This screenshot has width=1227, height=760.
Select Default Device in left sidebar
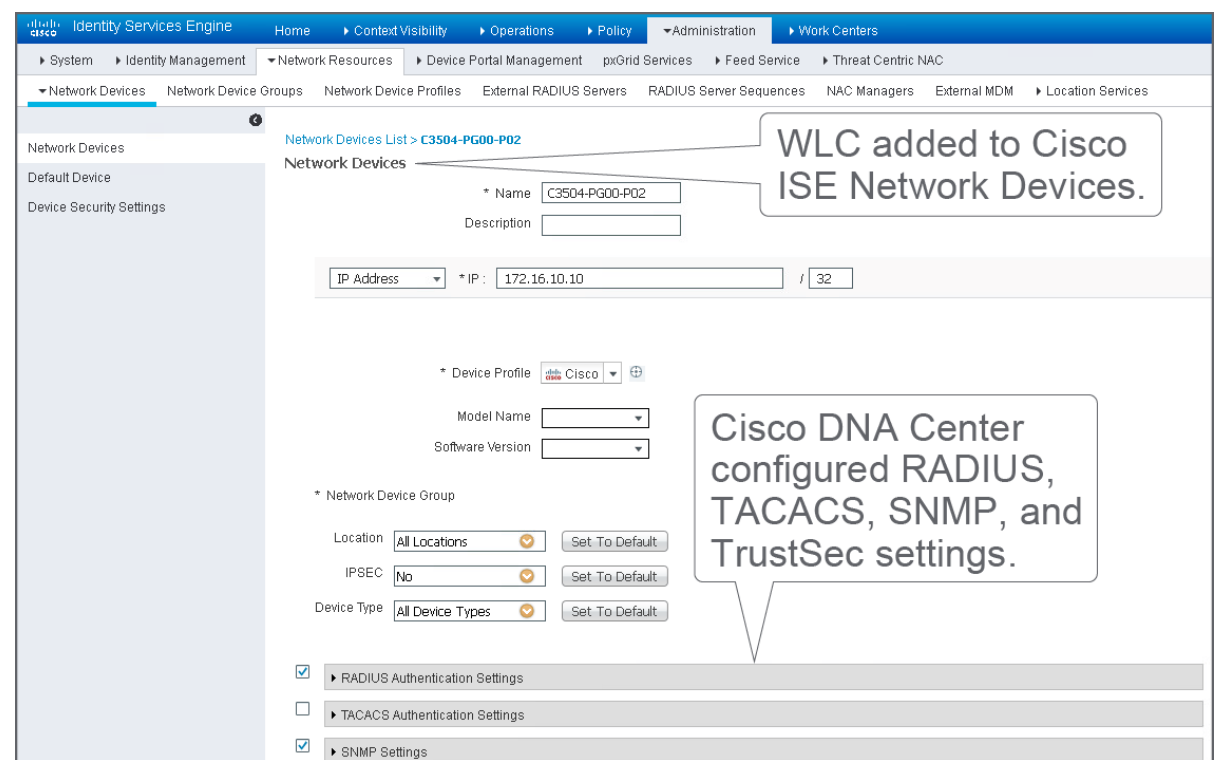click(69, 177)
